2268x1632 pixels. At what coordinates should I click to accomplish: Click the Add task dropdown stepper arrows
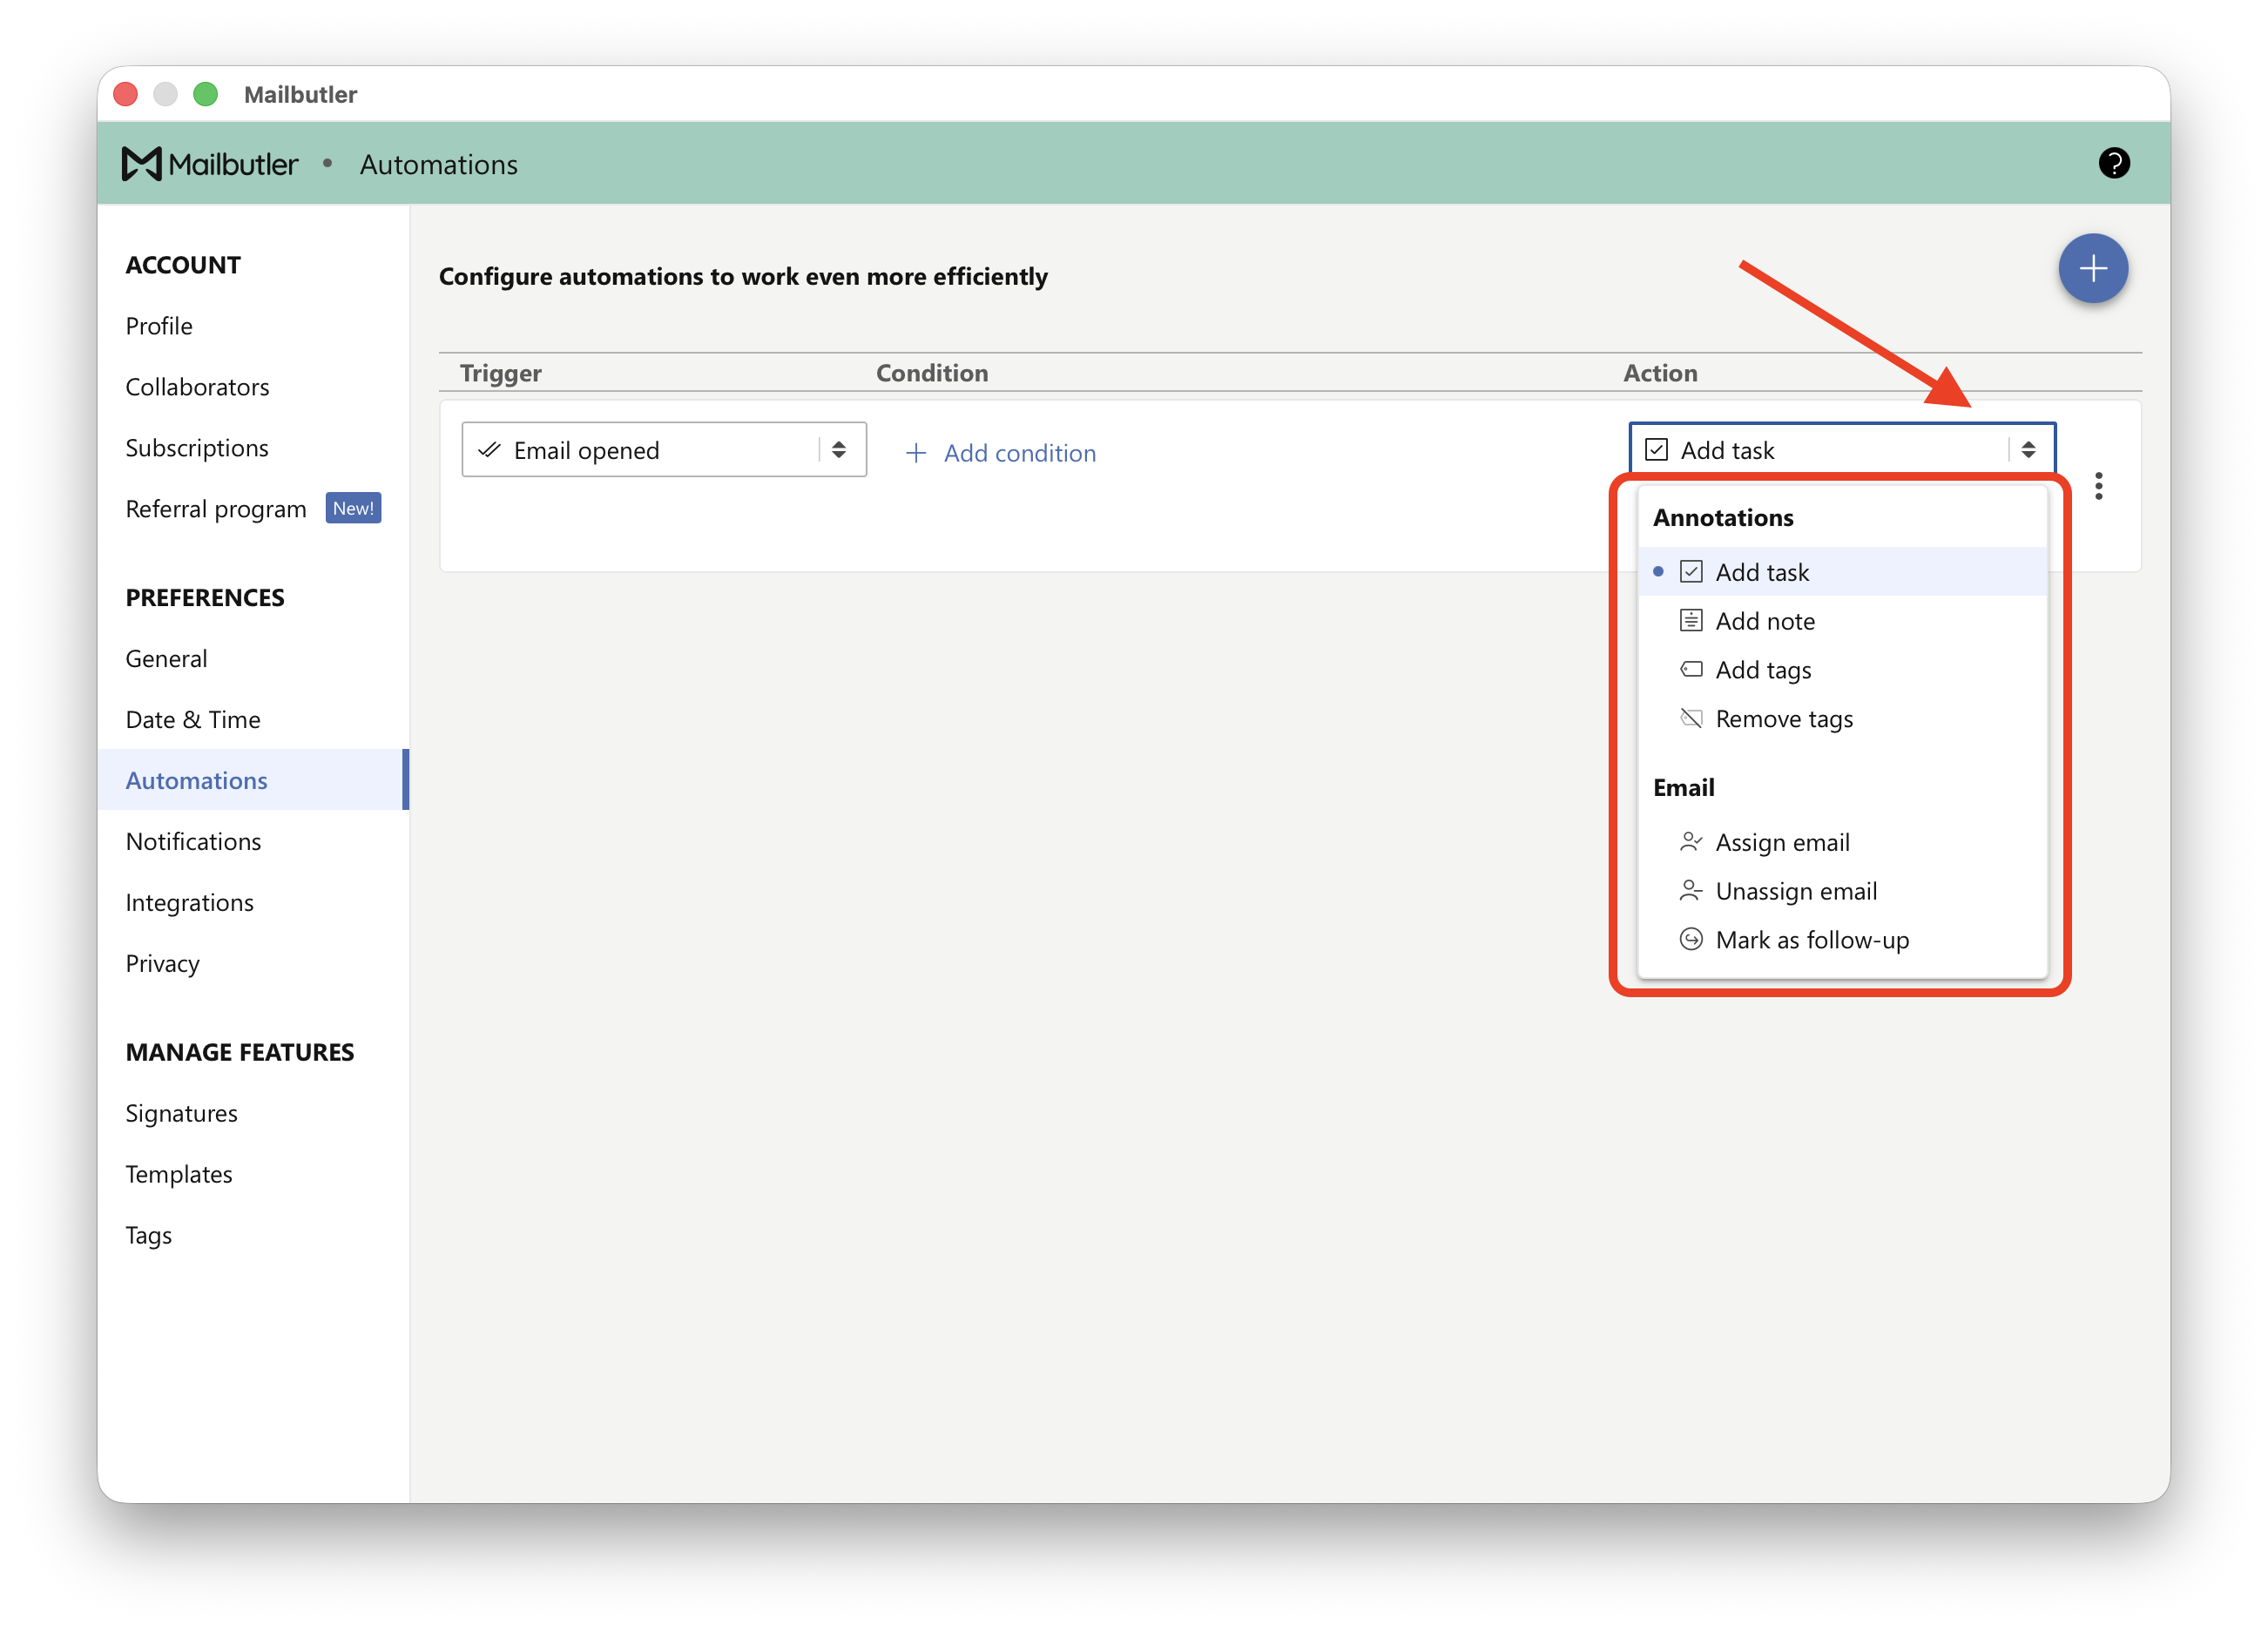[x=2028, y=450]
